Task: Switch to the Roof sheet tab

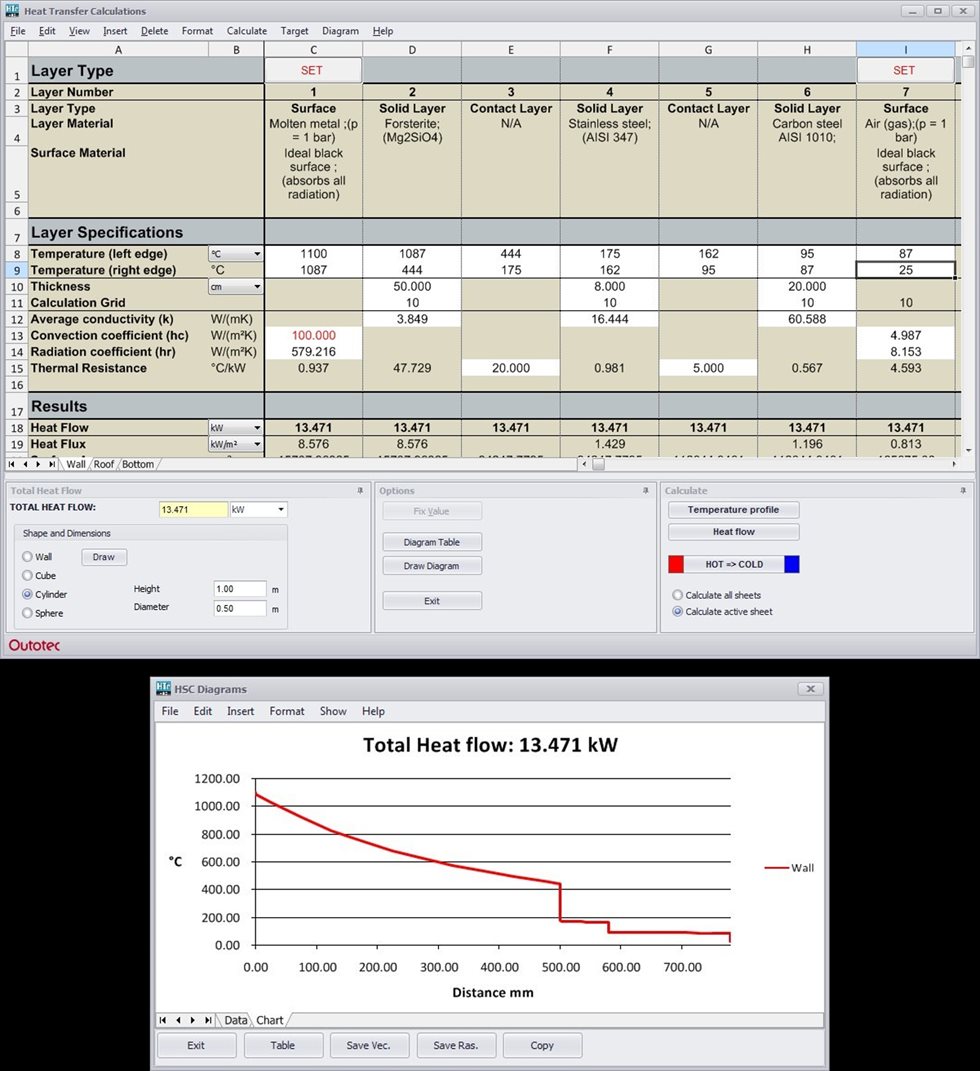Action: click(x=104, y=464)
